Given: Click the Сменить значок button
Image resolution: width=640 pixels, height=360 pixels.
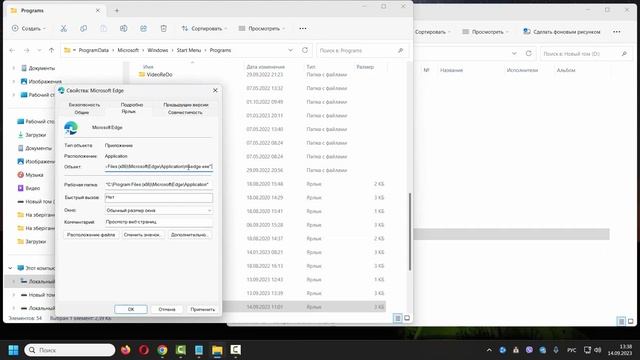Looking at the screenshot, I should pos(143,235).
